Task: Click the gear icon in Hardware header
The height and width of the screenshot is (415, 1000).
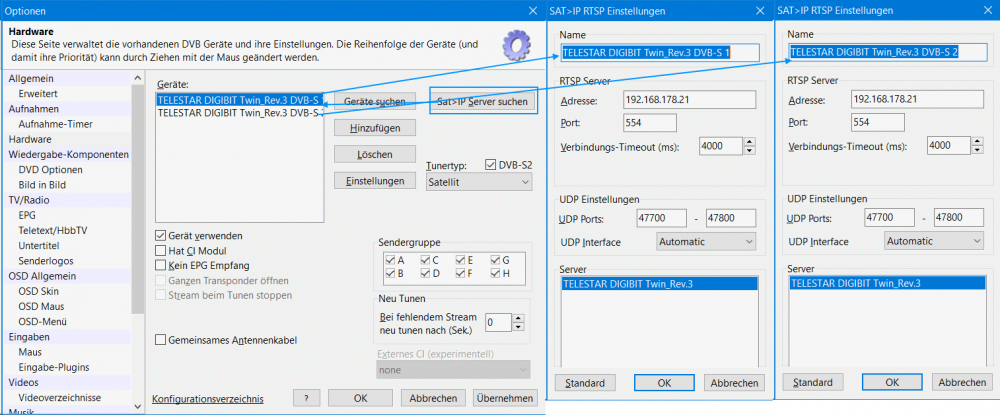Action: point(518,45)
